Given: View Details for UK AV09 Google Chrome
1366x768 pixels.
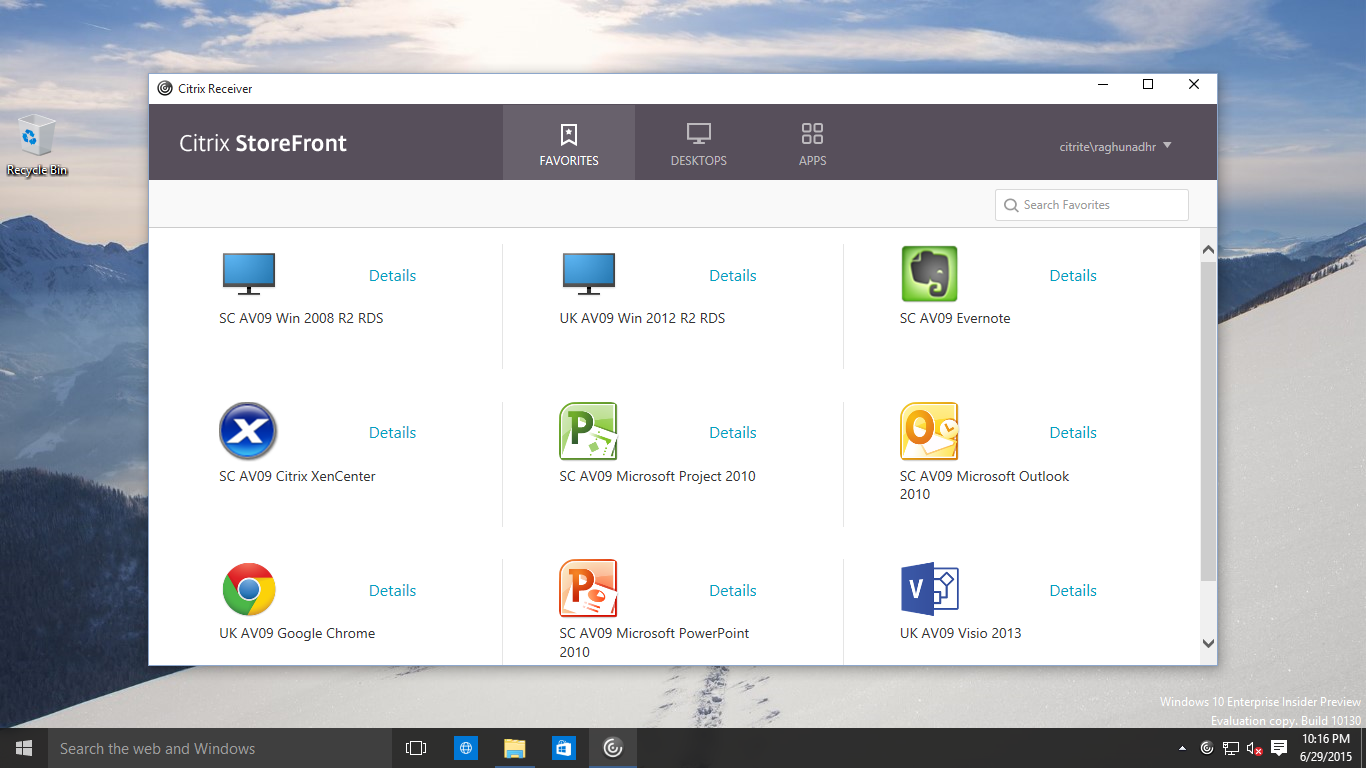Looking at the screenshot, I should (x=392, y=591).
